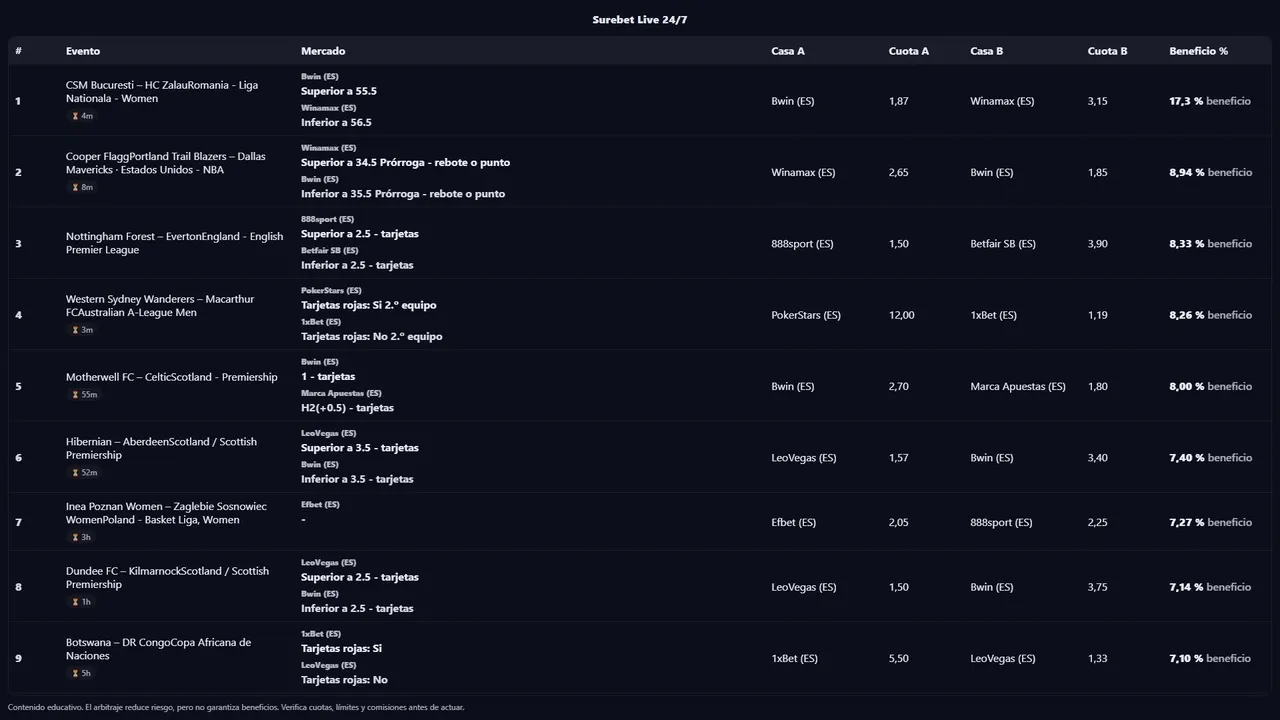Select the 'Superior a 55.5' market line
The image size is (1280, 720).
(x=339, y=91)
